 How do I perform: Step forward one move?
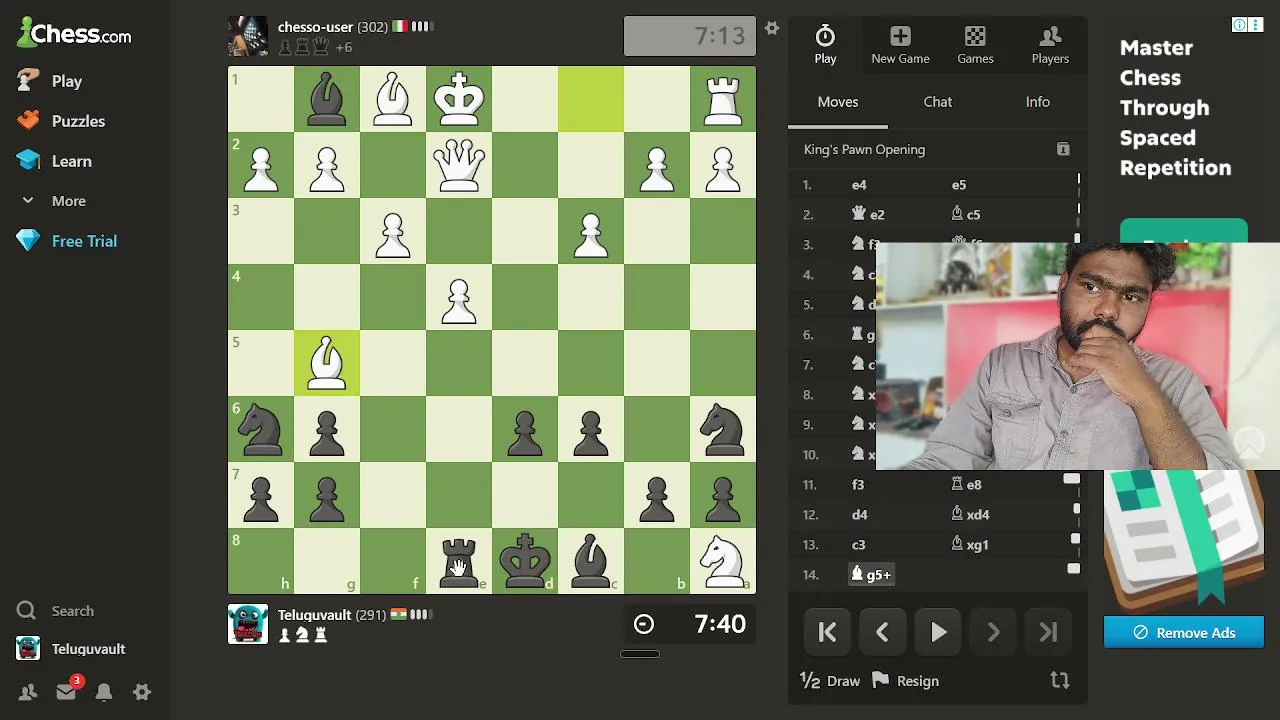point(993,632)
